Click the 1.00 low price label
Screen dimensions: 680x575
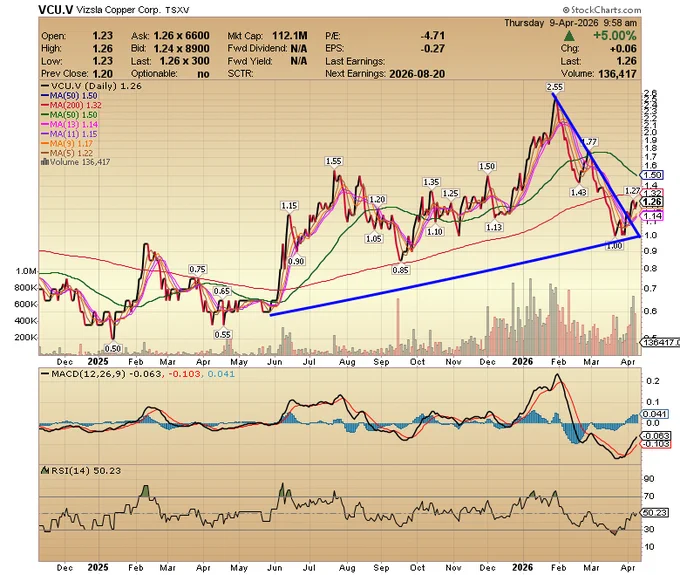(x=615, y=246)
